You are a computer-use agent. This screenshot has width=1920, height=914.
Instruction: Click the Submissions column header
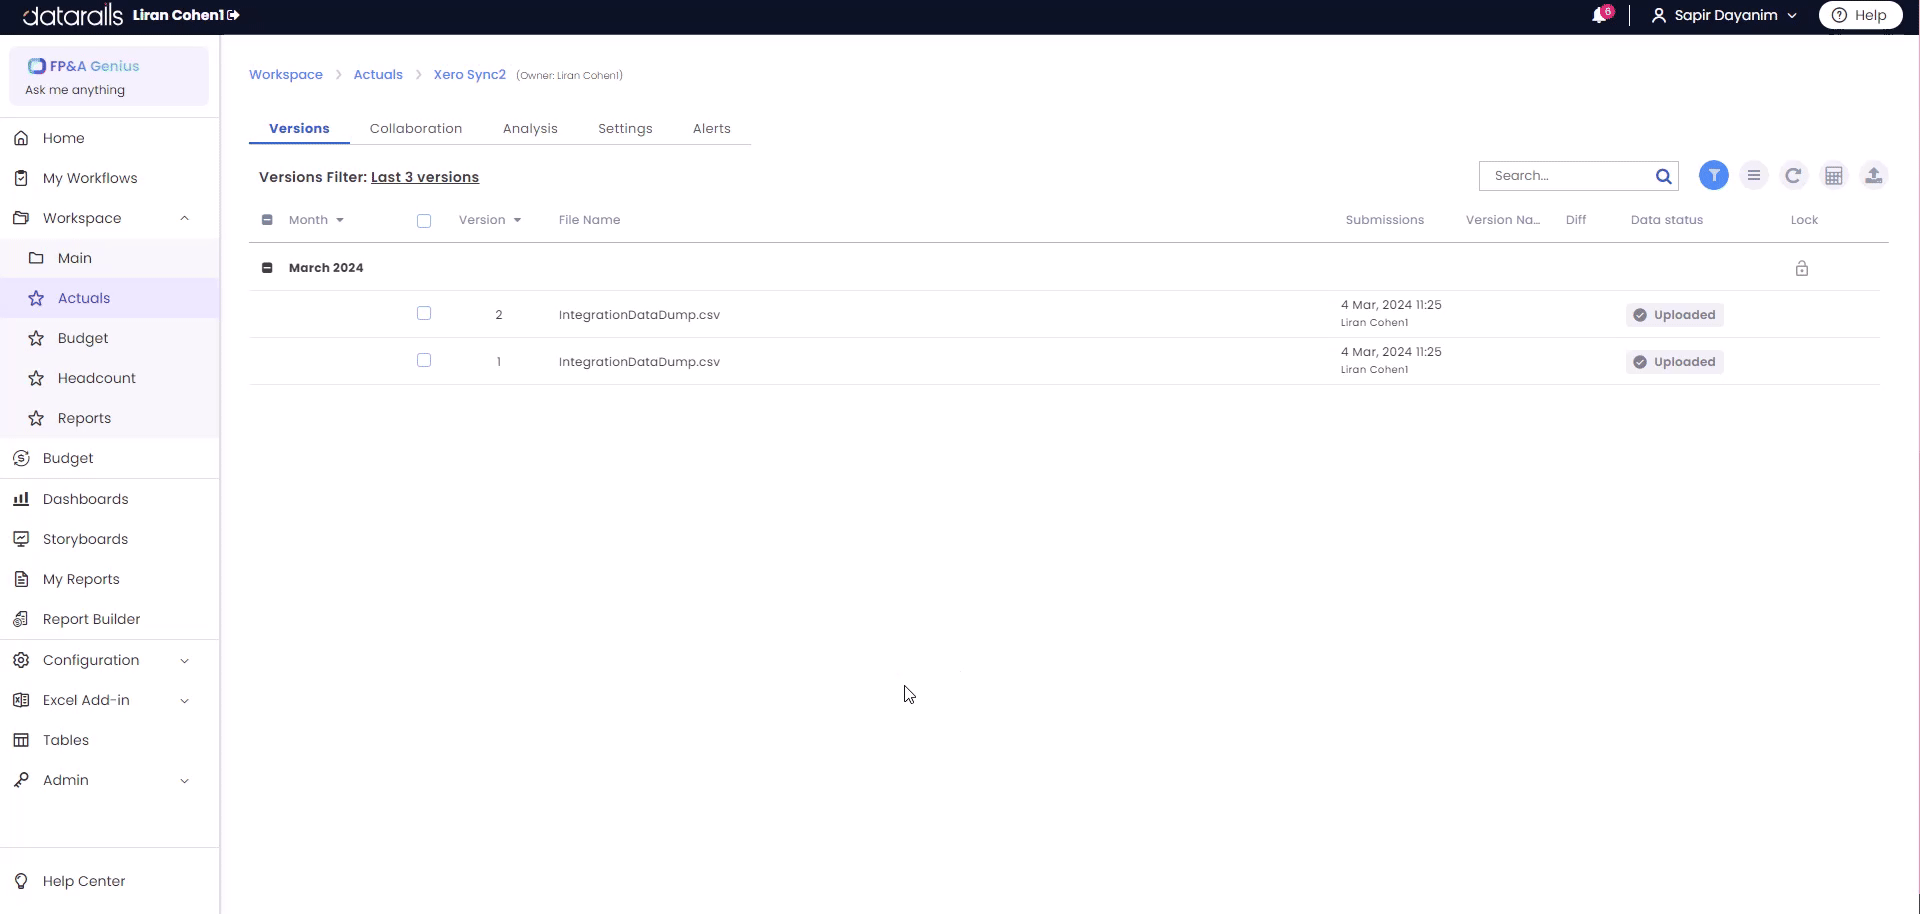1384,220
